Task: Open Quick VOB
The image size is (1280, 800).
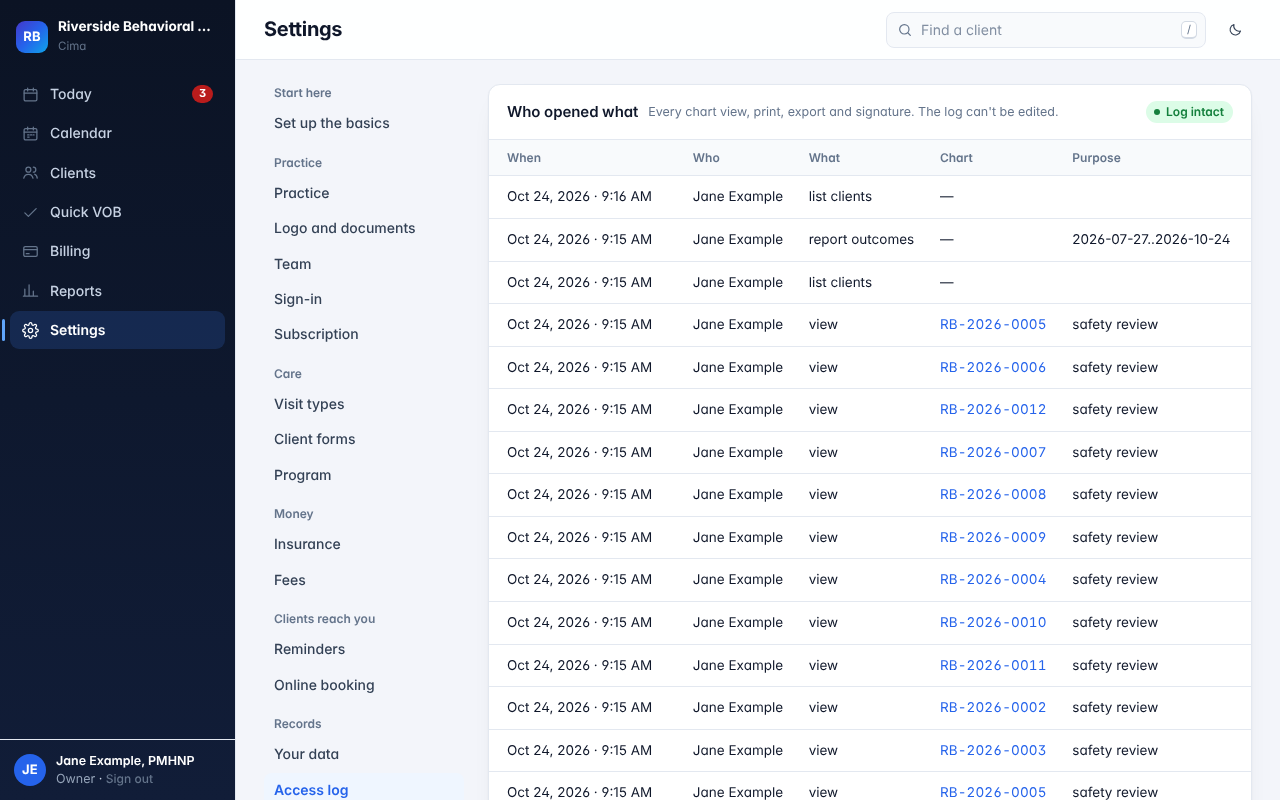Action: tap(117, 212)
